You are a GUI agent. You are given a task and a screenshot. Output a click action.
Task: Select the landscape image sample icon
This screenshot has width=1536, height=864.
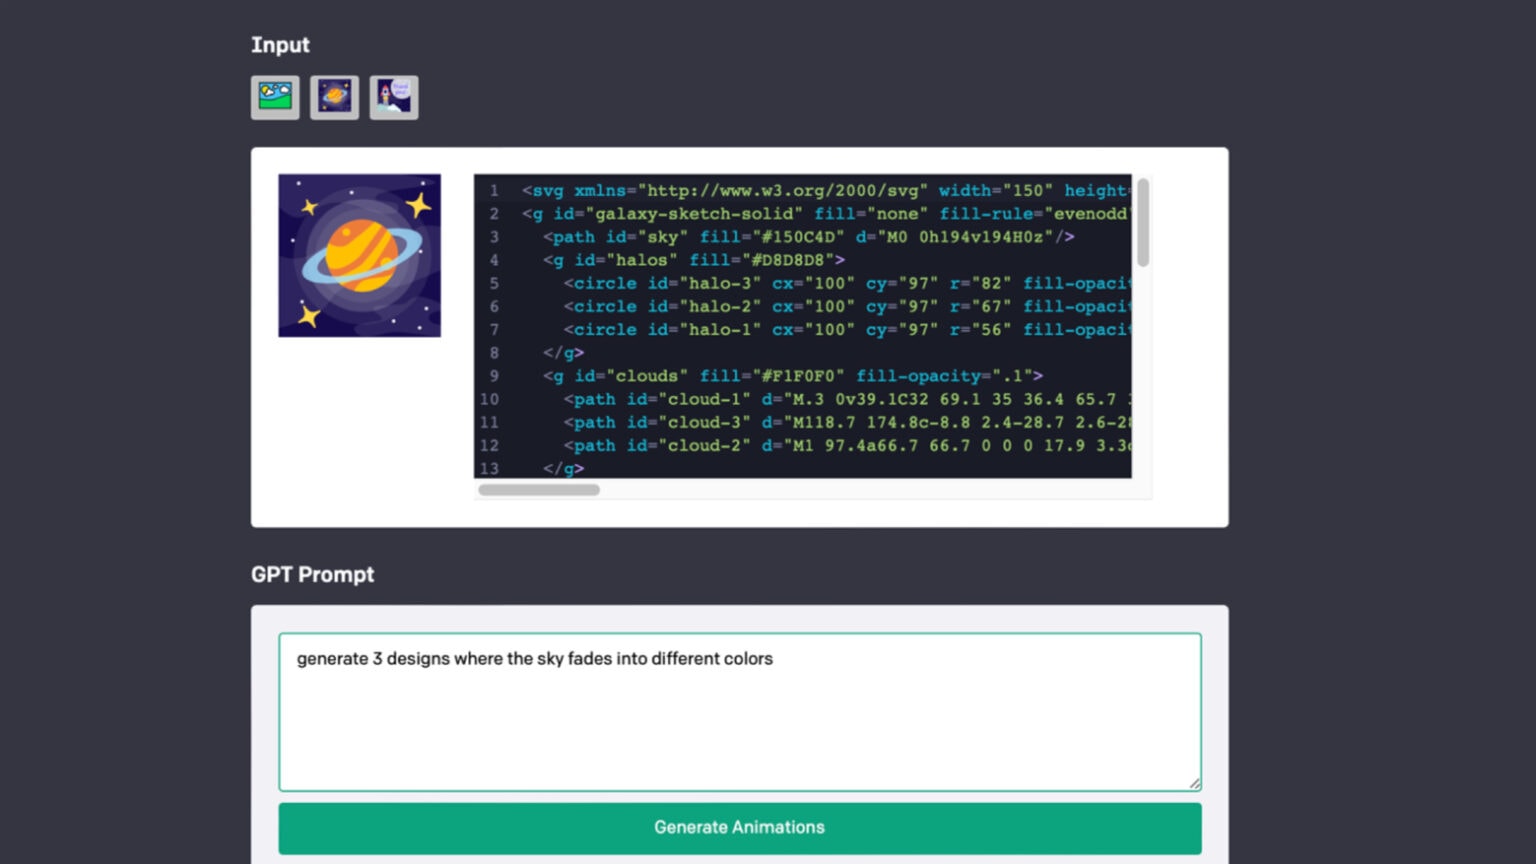[275, 98]
